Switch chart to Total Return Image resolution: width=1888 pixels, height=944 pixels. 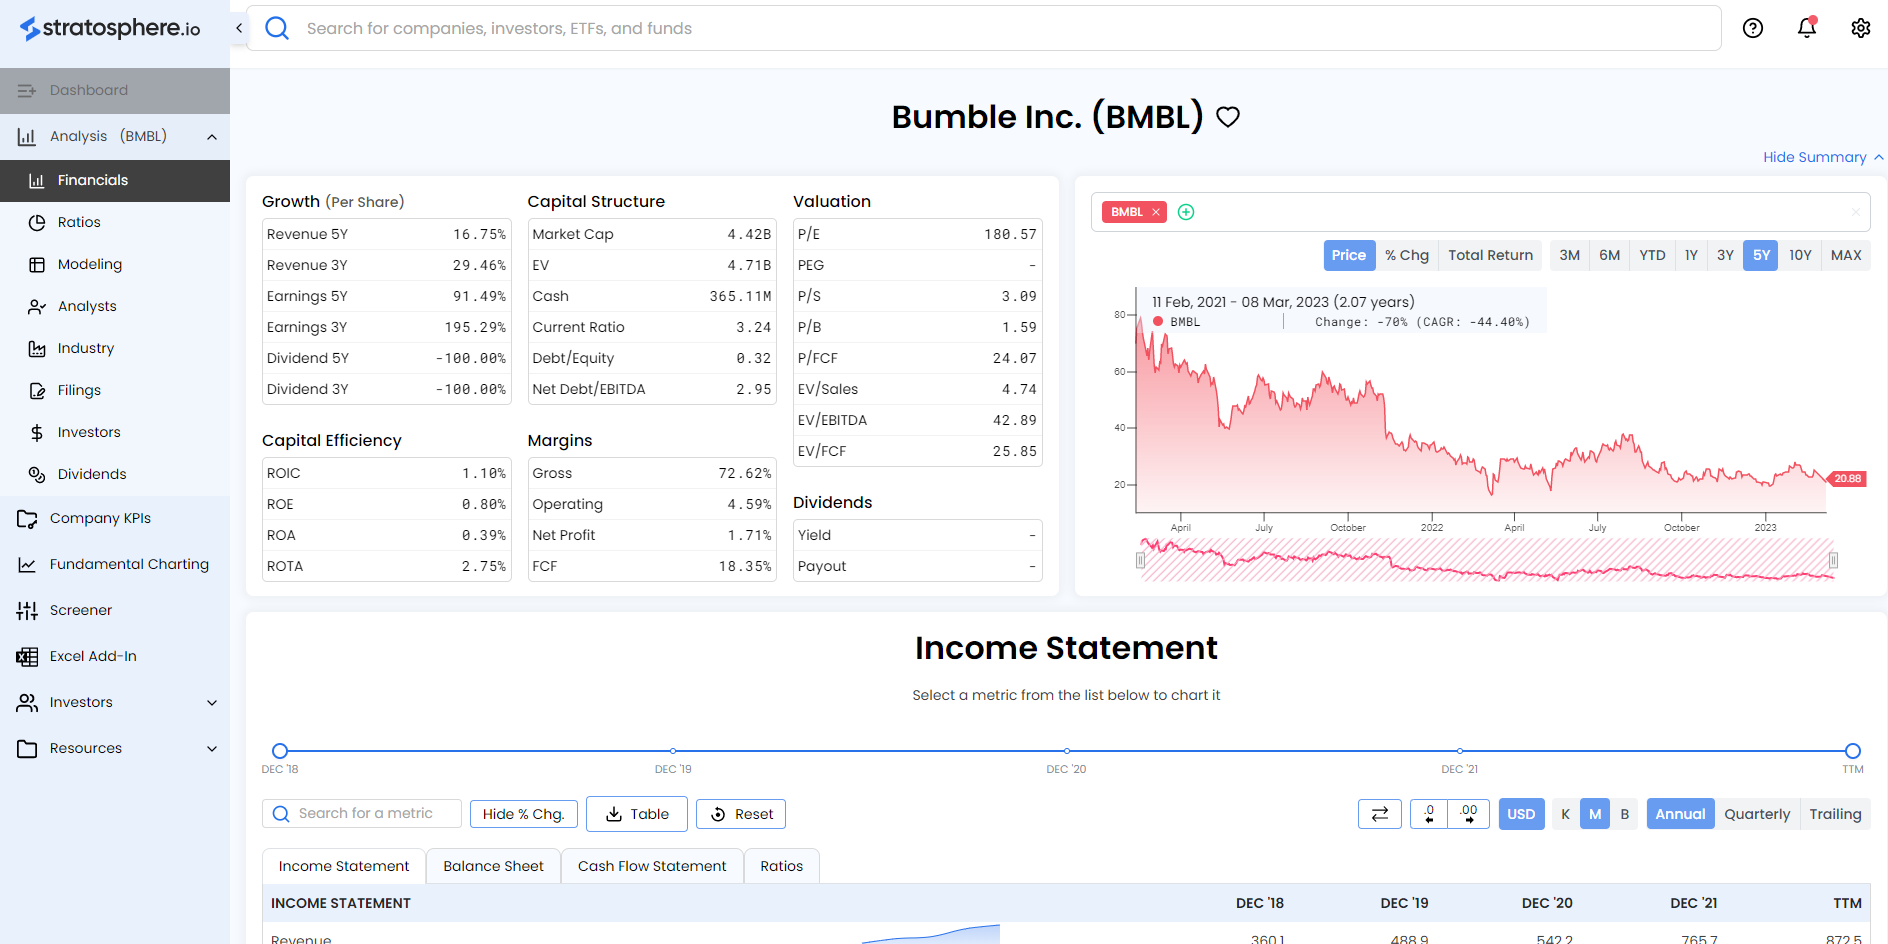[1490, 255]
